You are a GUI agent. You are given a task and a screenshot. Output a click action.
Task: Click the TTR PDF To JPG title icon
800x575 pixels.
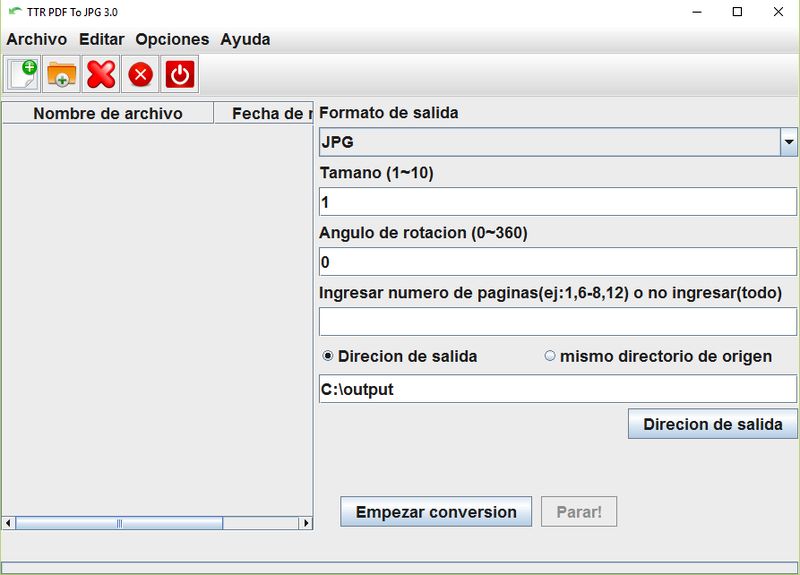coord(15,11)
